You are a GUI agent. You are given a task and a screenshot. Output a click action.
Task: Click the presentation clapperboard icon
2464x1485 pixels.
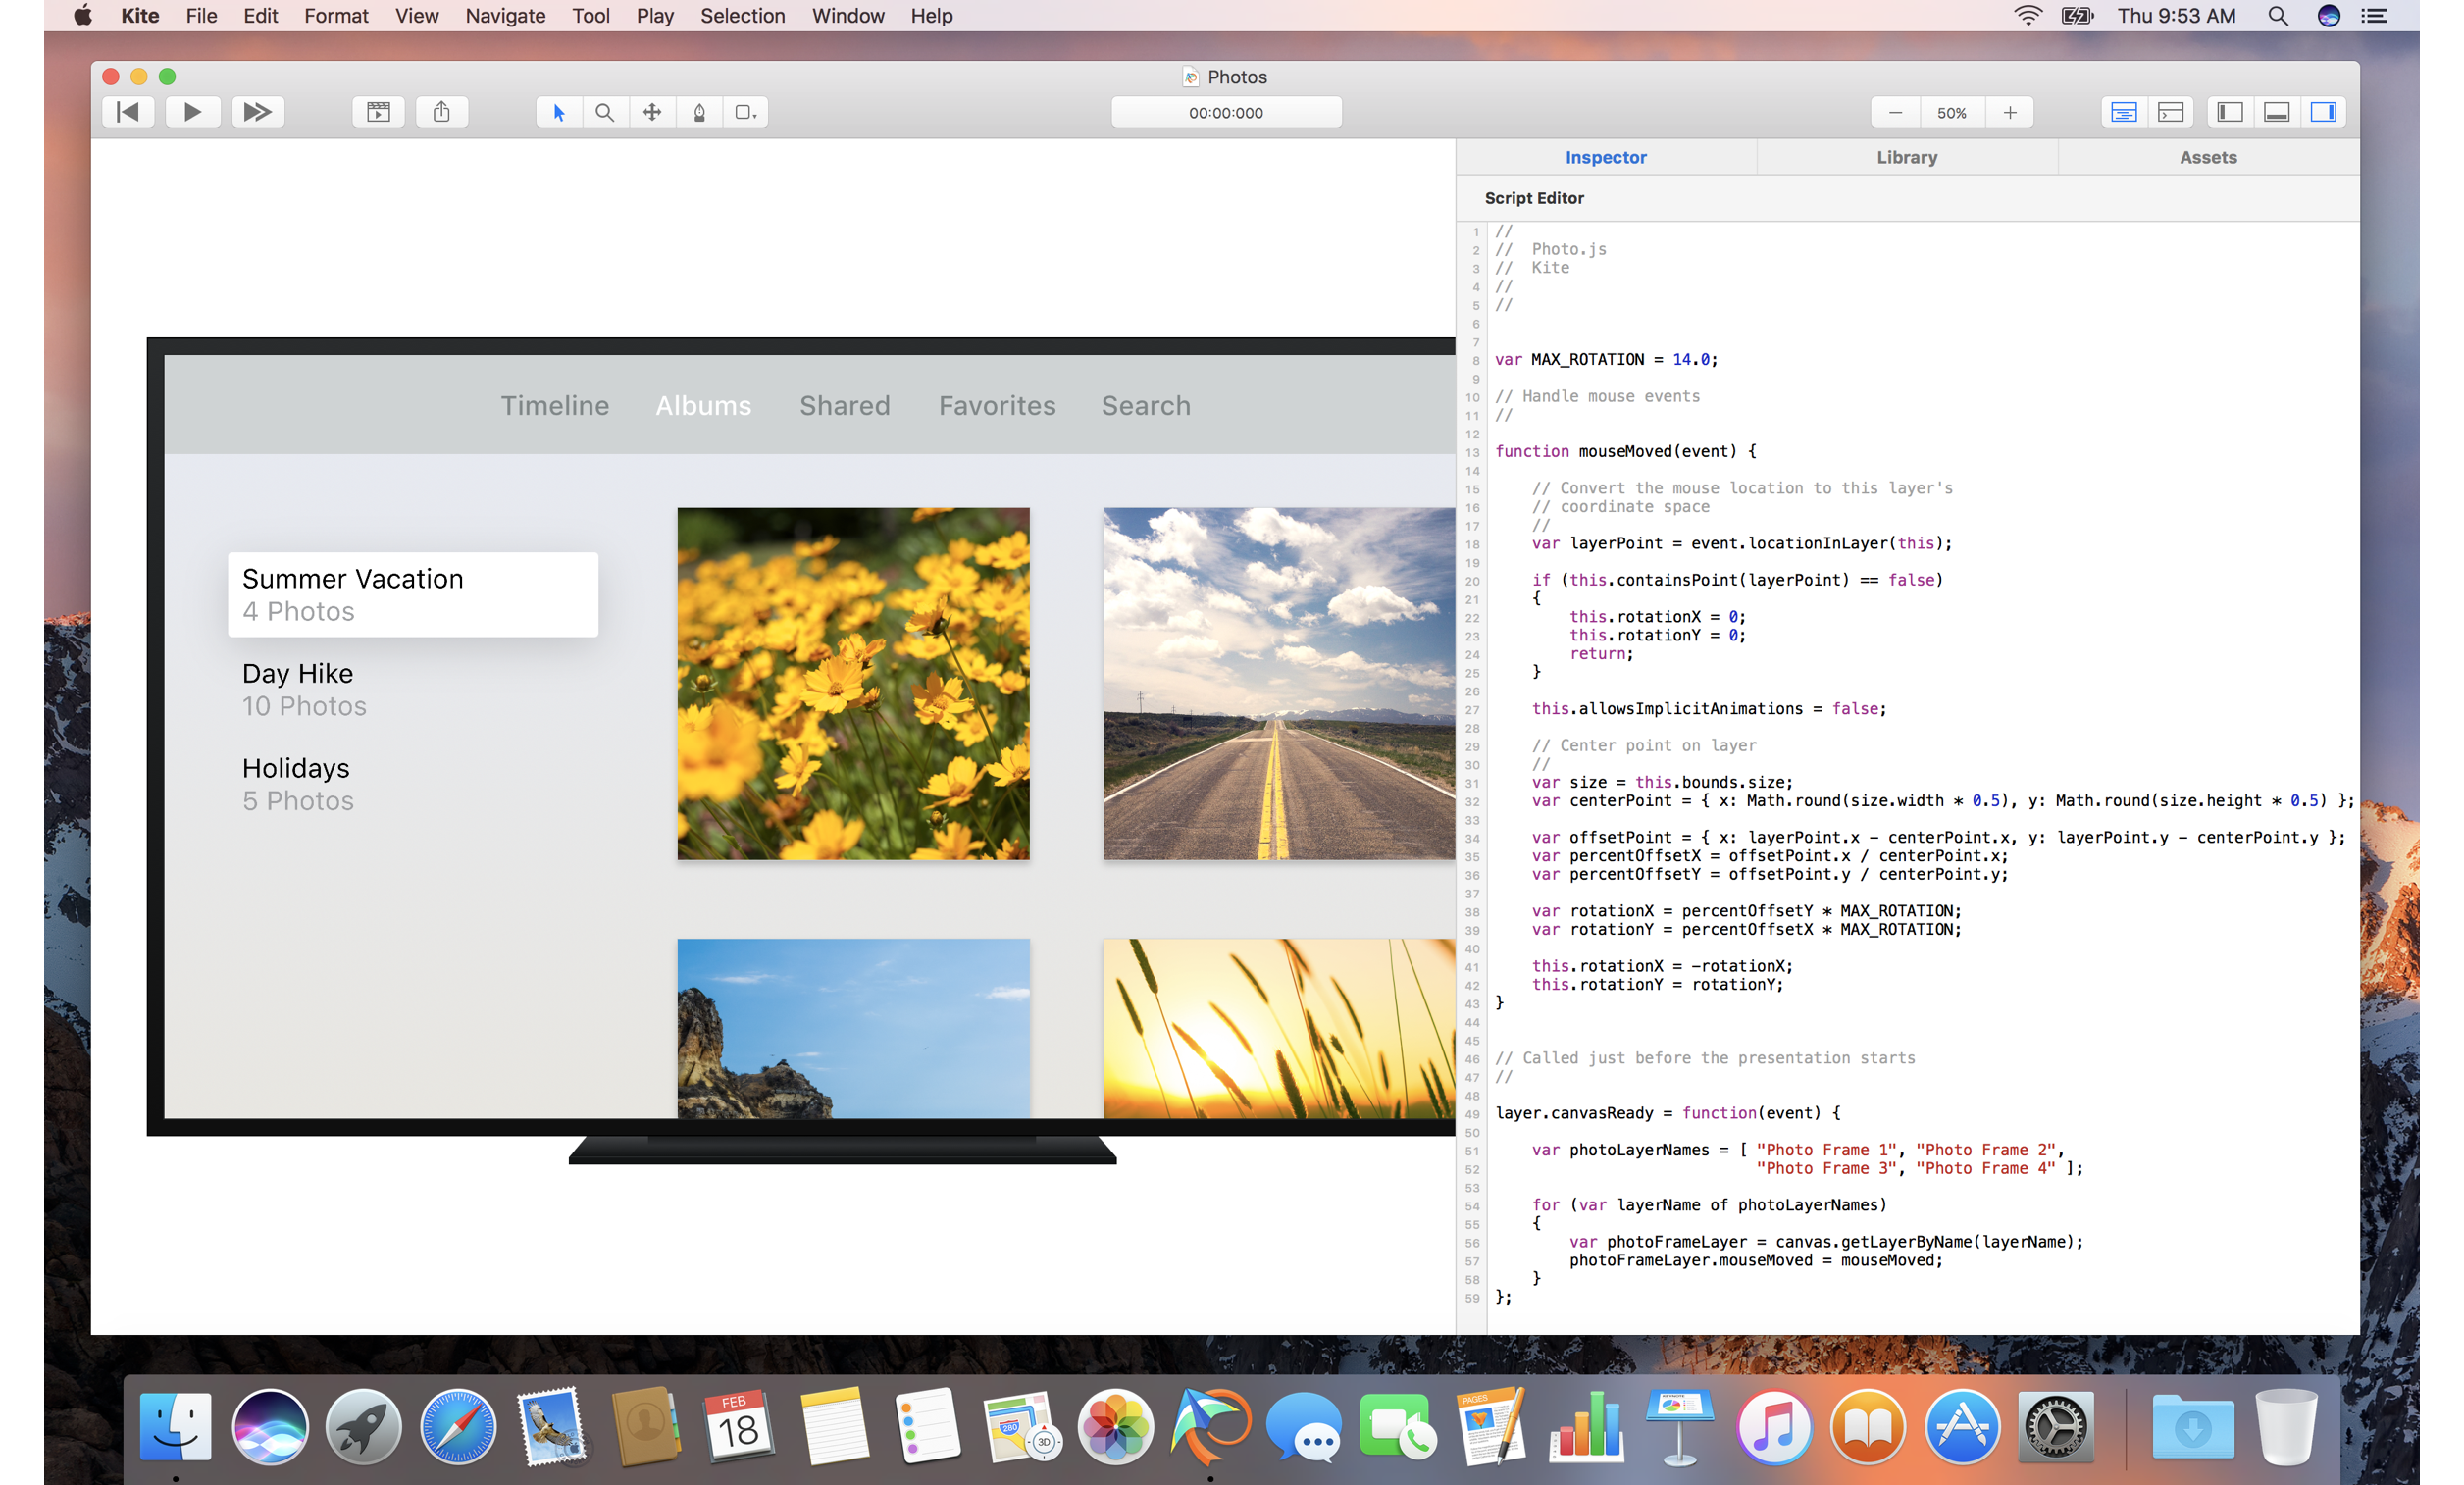378,112
